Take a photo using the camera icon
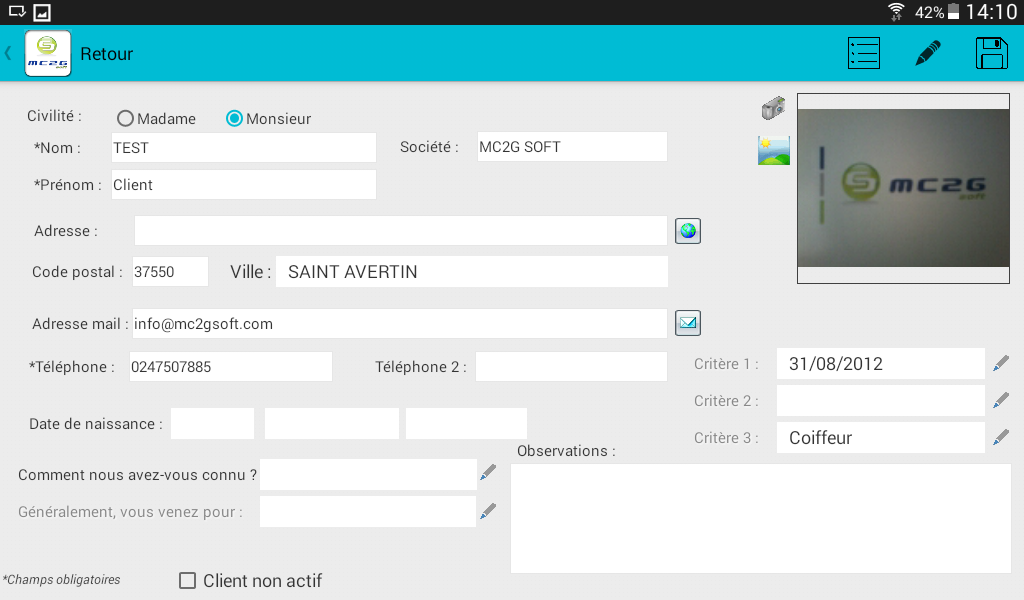Screen dimensions: 1024x600 pos(773,108)
